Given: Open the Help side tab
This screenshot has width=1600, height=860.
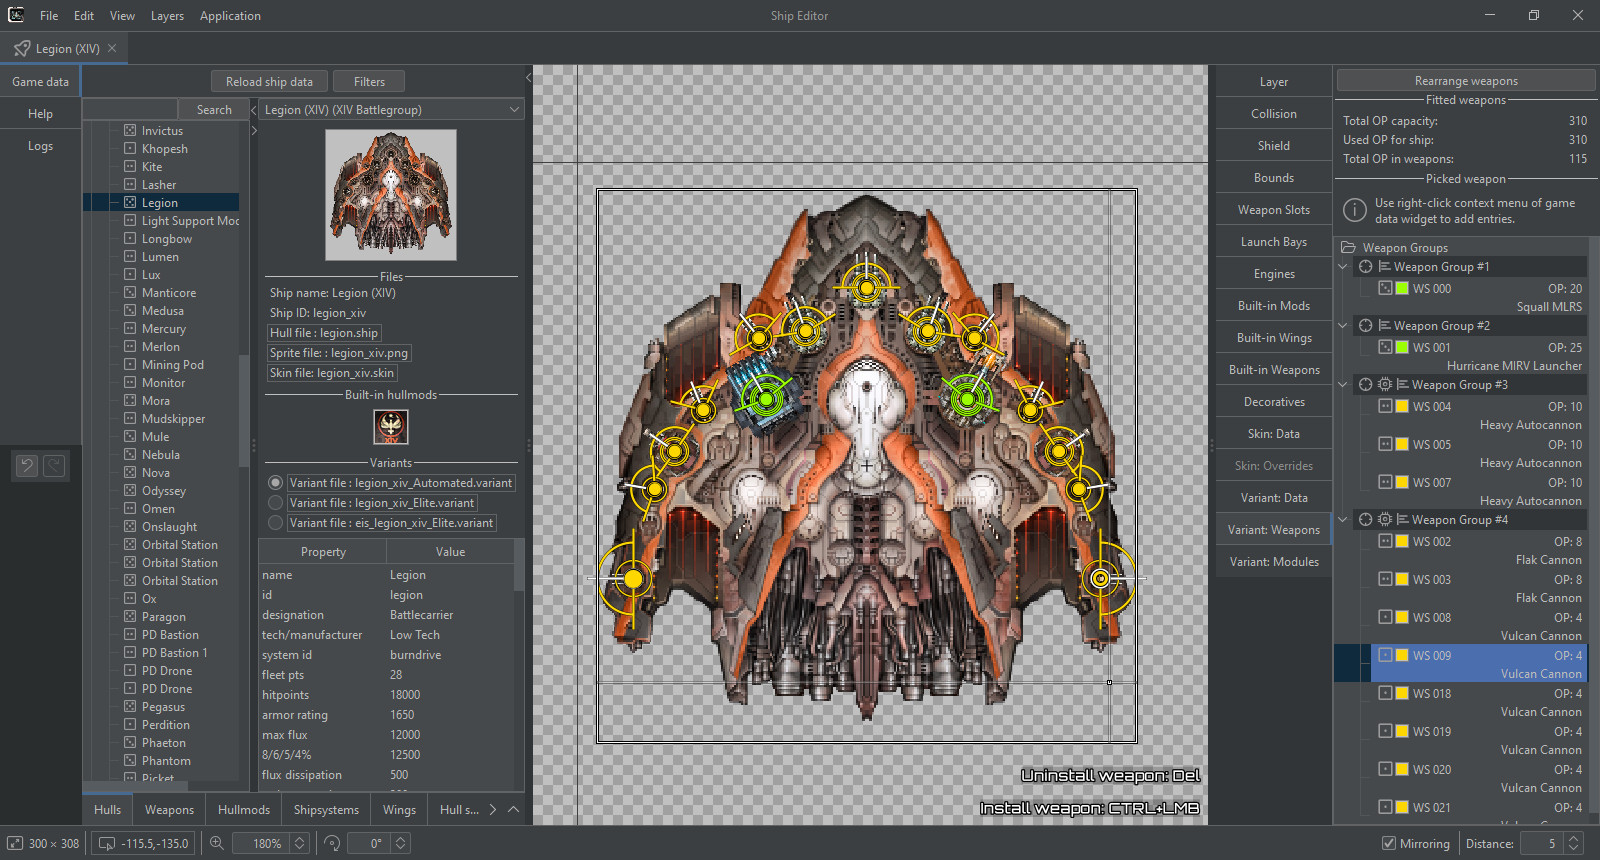Looking at the screenshot, I should coord(40,113).
